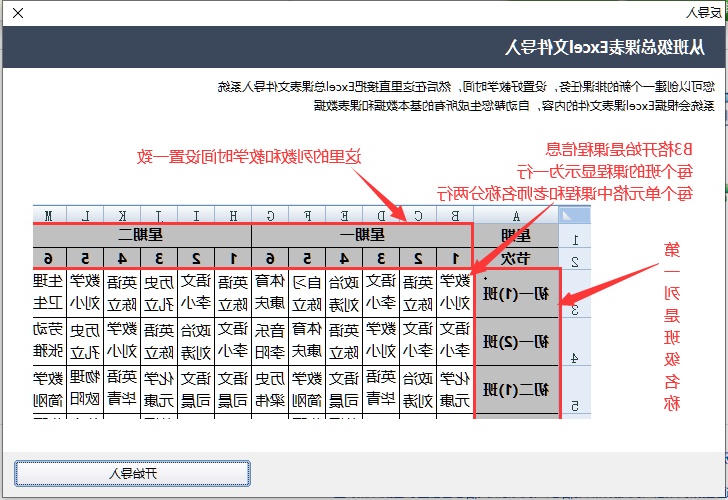Click the 星期二 header cell in the sample table
The image size is (728, 500).
[142, 235]
